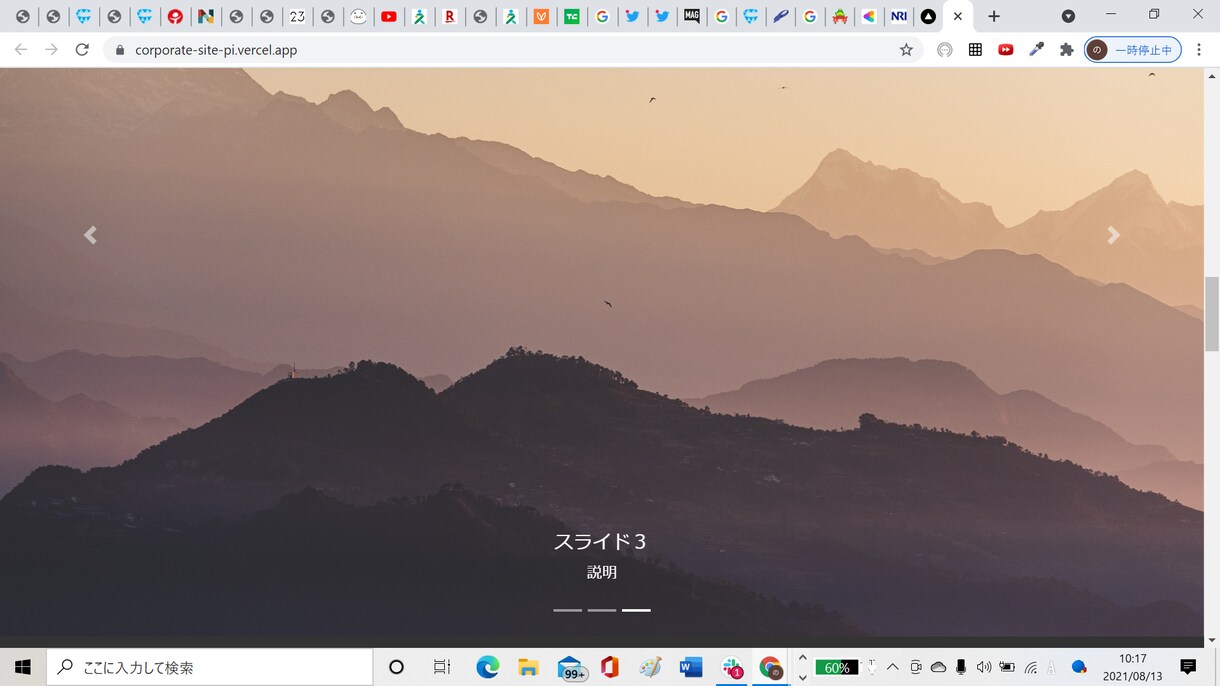Open the grid extension in toolbar
1220x686 pixels.
coord(975,50)
